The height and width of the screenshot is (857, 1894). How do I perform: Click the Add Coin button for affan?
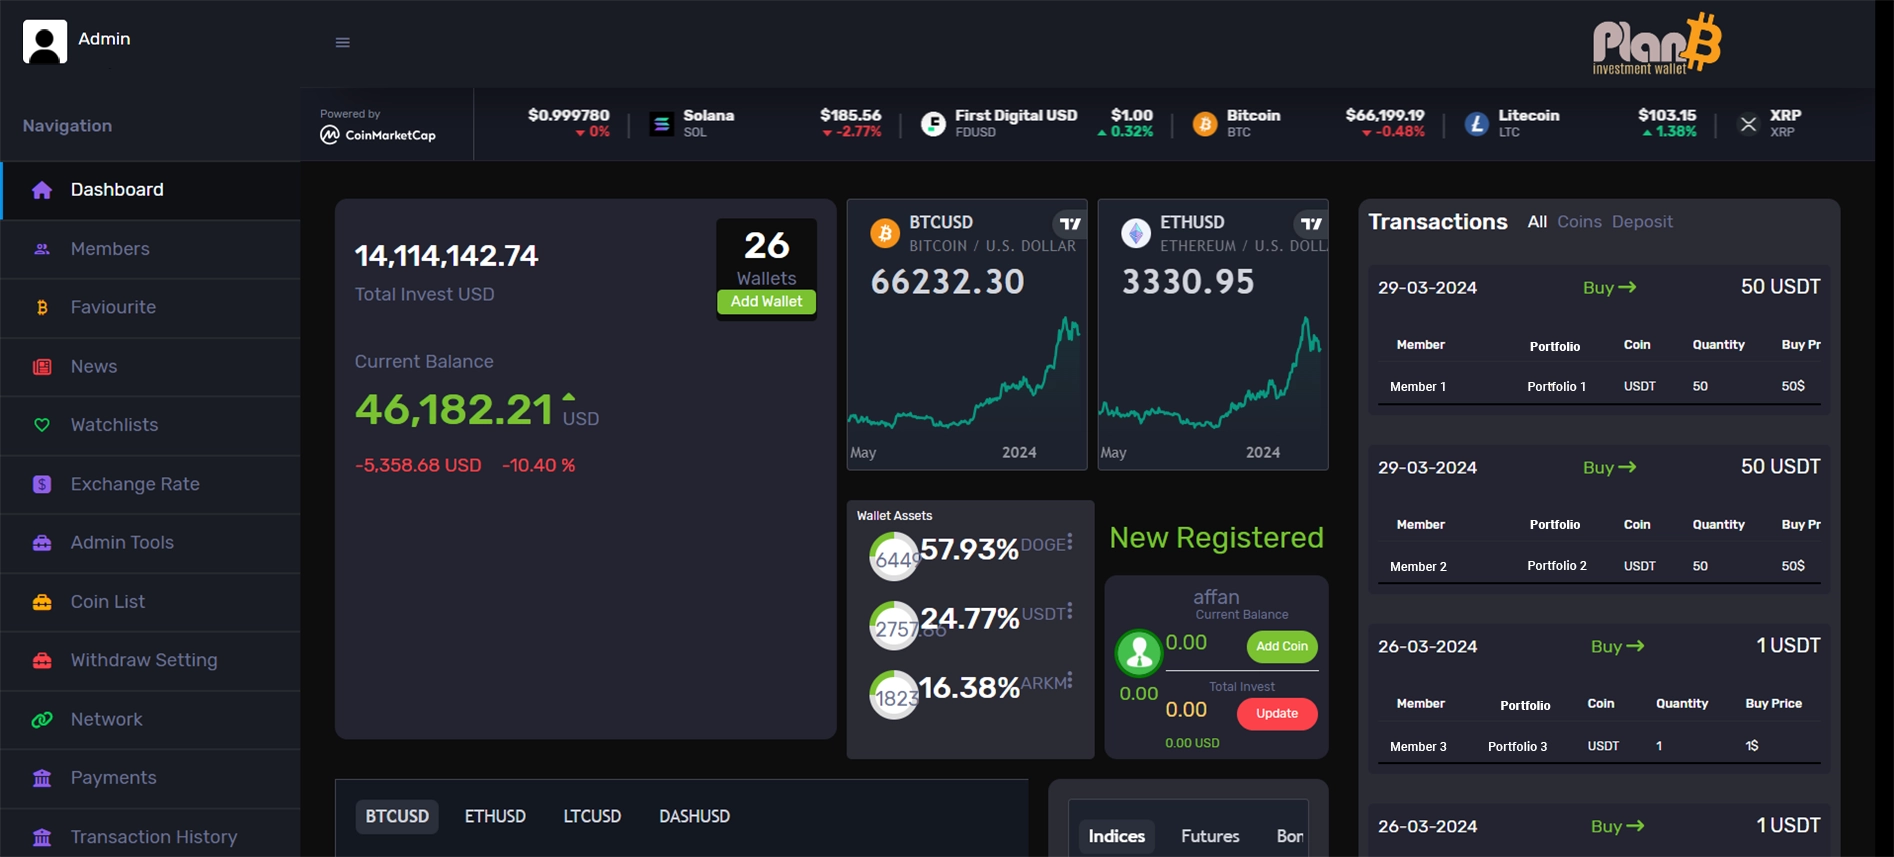(x=1282, y=647)
